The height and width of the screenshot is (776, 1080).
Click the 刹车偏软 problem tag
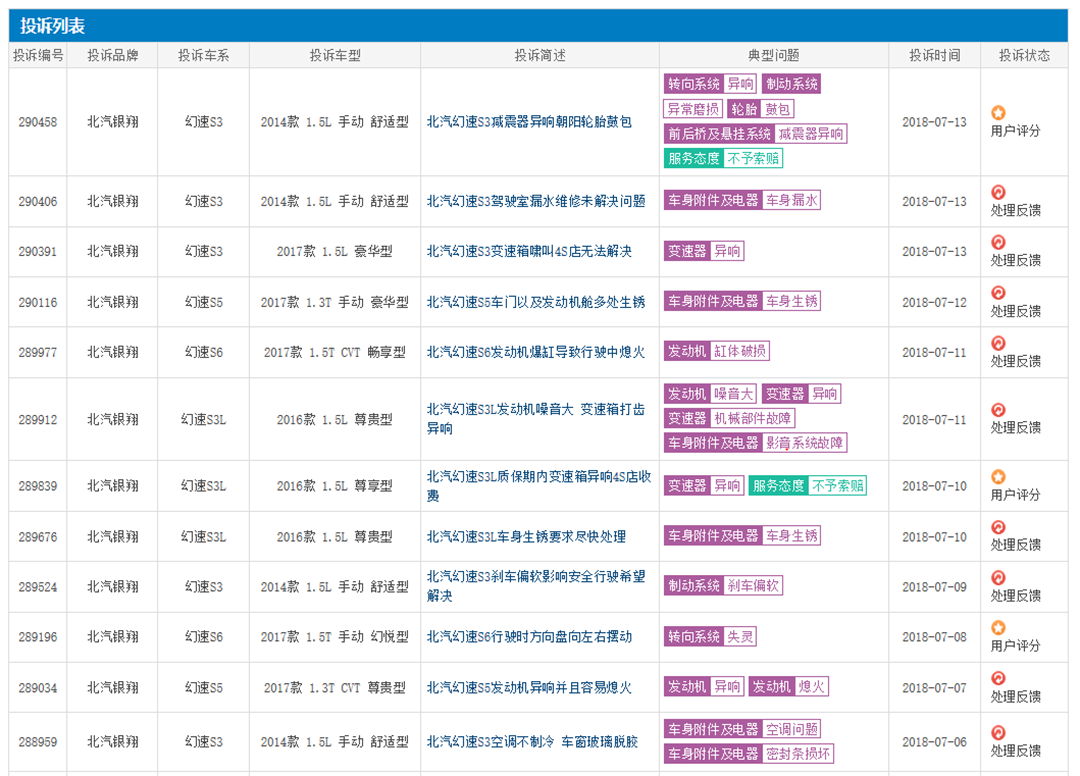(x=753, y=586)
